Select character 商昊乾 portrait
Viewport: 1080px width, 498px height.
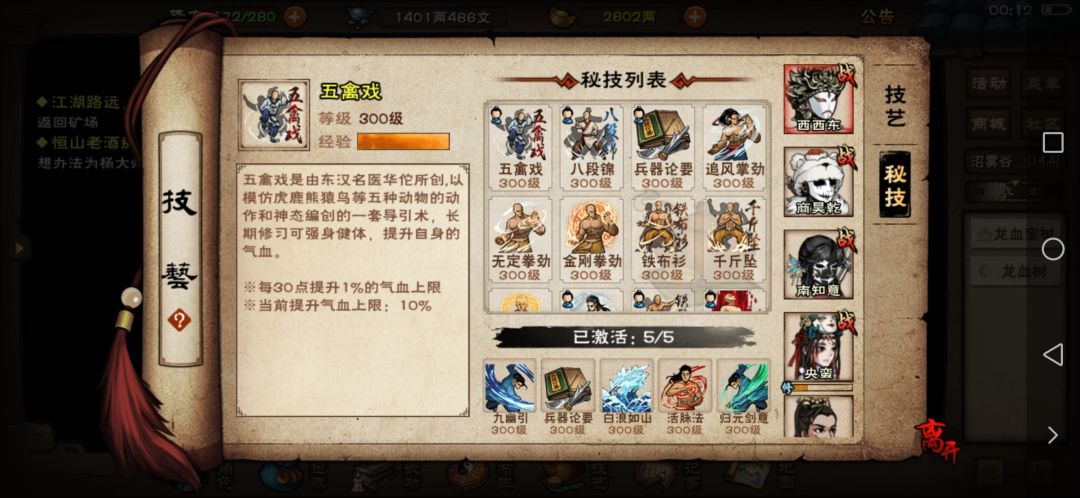(818, 182)
